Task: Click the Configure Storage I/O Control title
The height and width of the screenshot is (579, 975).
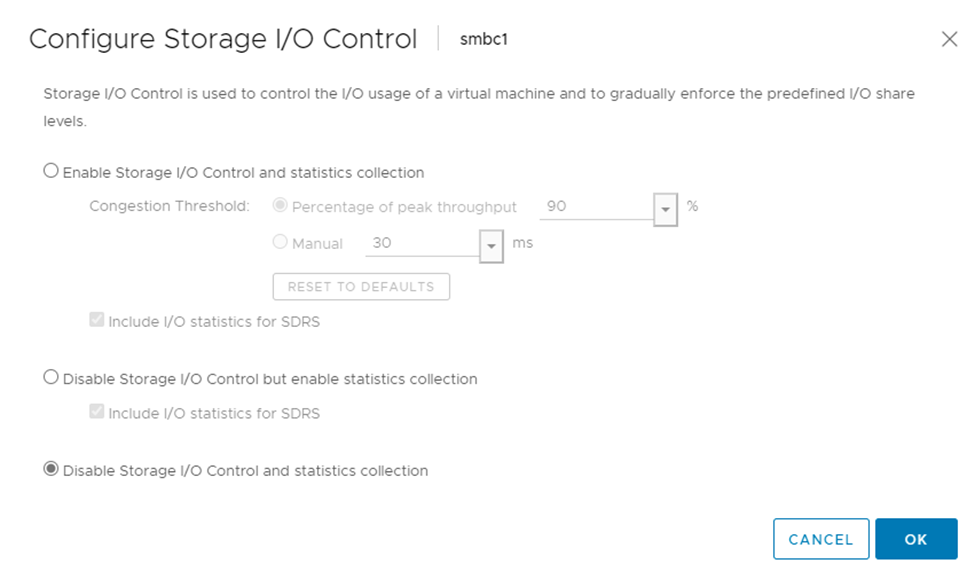Action: (x=223, y=39)
